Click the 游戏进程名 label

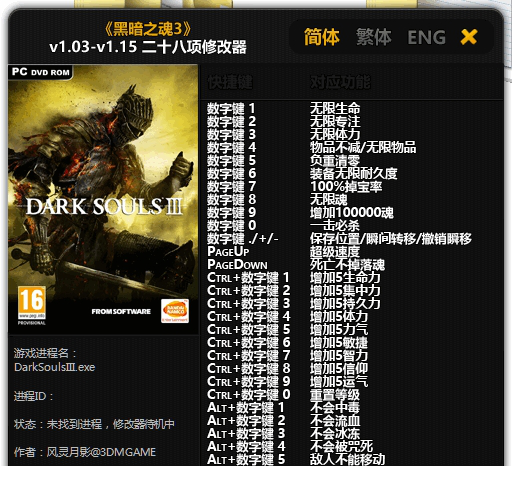[x=45, y=353]
